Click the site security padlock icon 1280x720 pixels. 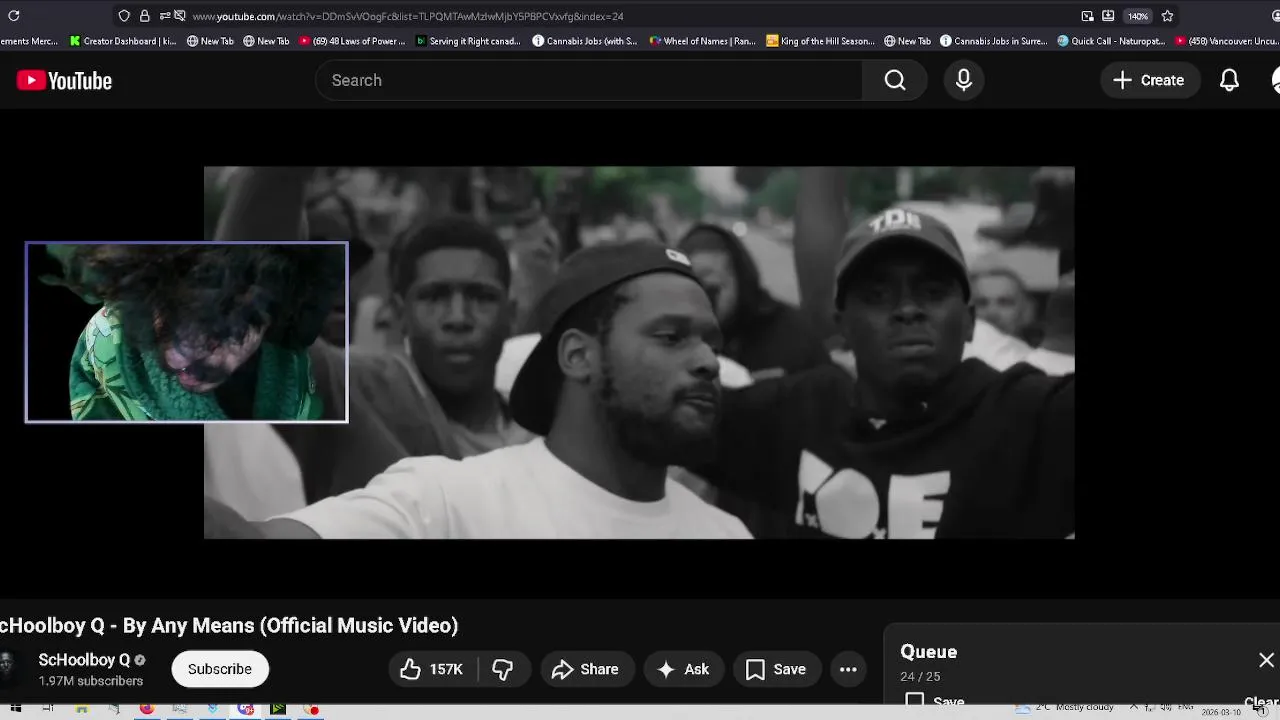point(145,16)
